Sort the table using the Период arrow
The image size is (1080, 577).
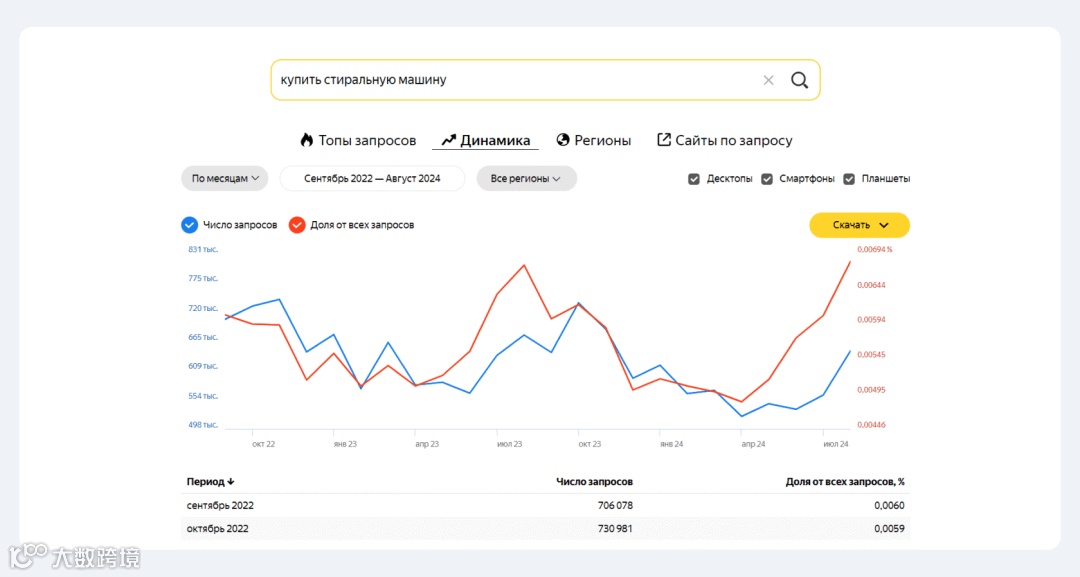[231, 482]
